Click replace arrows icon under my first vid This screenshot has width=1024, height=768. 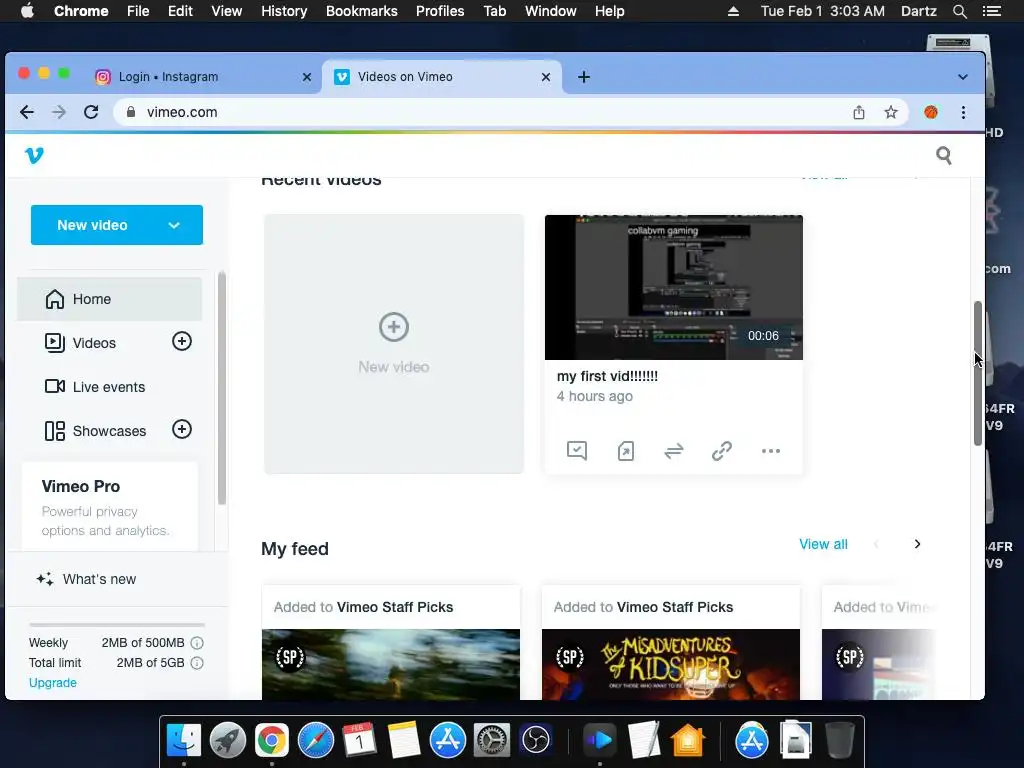(673, 451)
